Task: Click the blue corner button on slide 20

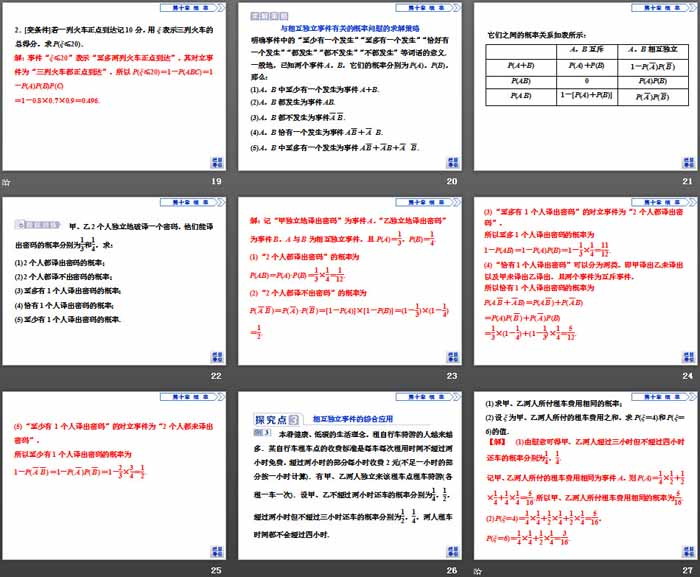Action: click(x=453, y=163)
